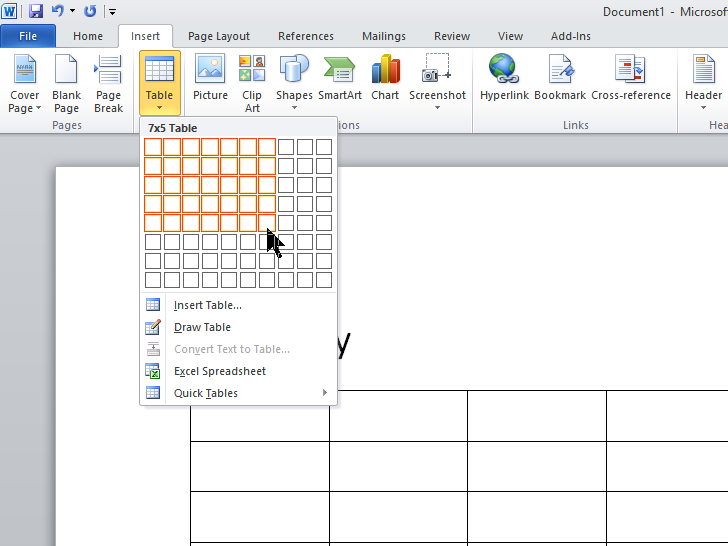728x546 pixels.
Task: Insert a Picture from file
Action: point(210,79)
